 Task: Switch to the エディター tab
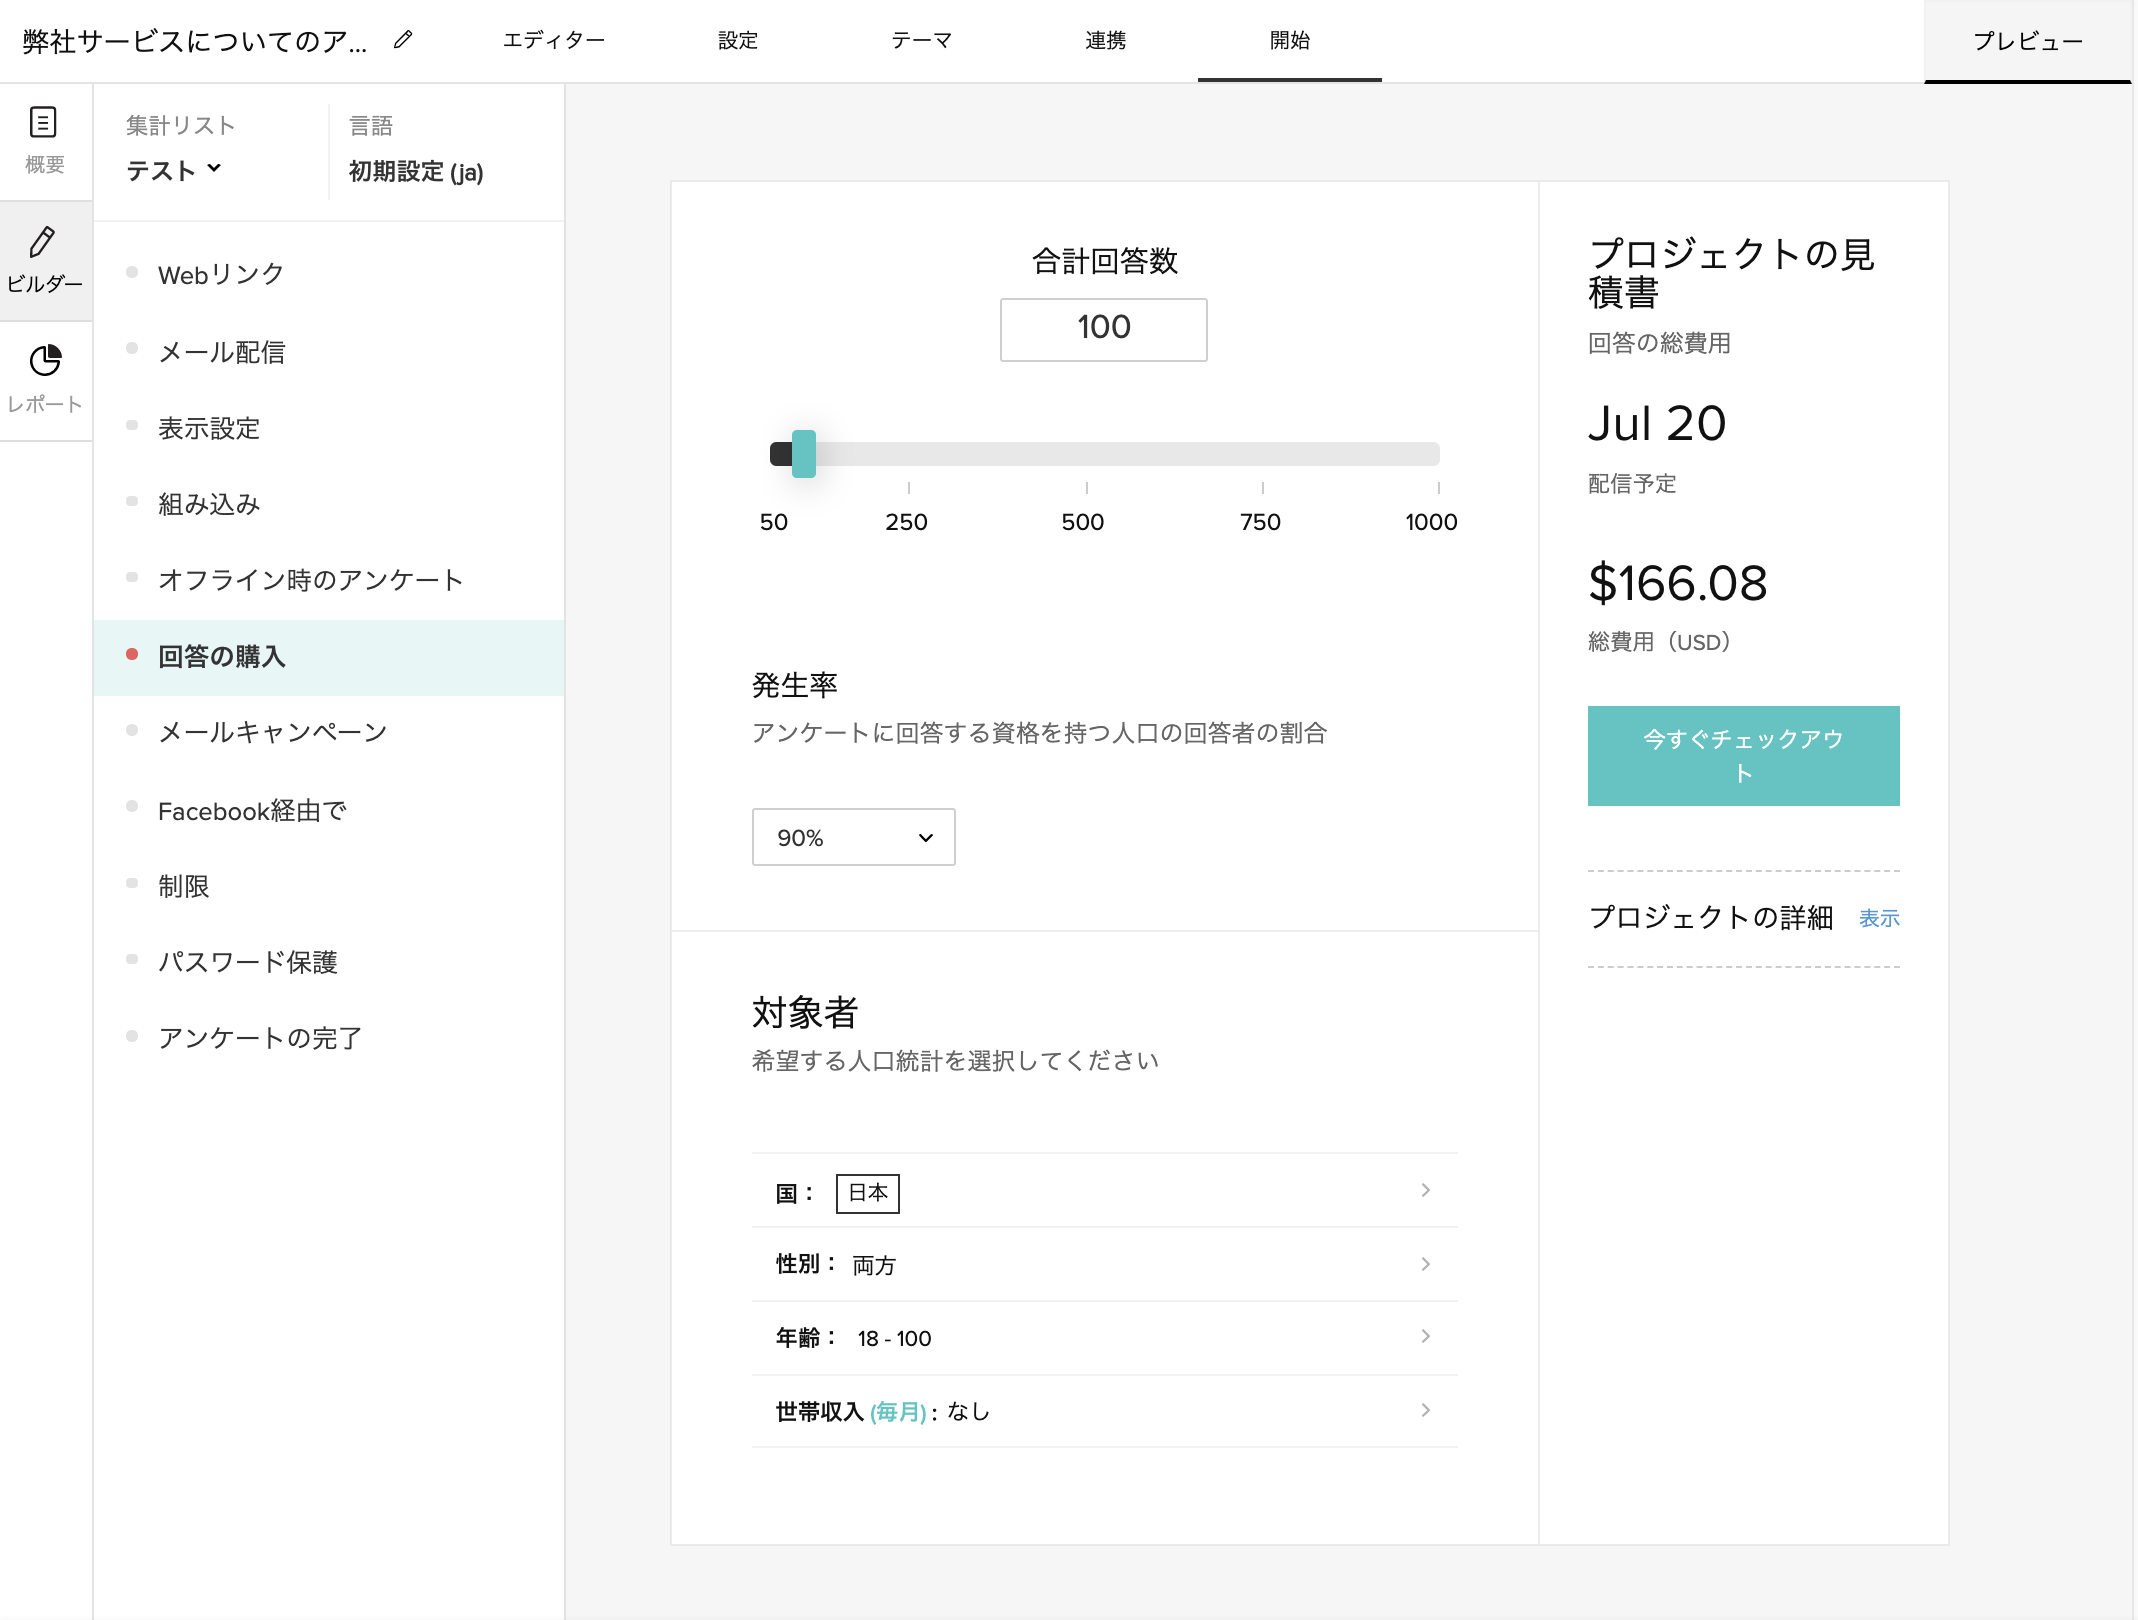(x=556, y=40)
